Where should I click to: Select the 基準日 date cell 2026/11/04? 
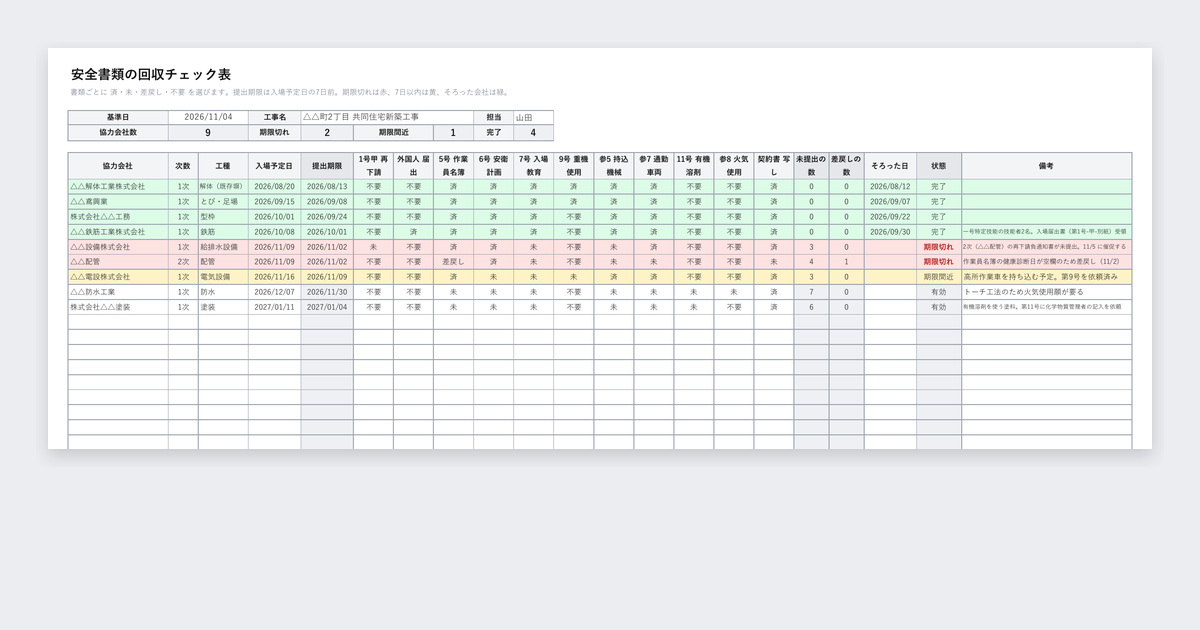[208, 117]
